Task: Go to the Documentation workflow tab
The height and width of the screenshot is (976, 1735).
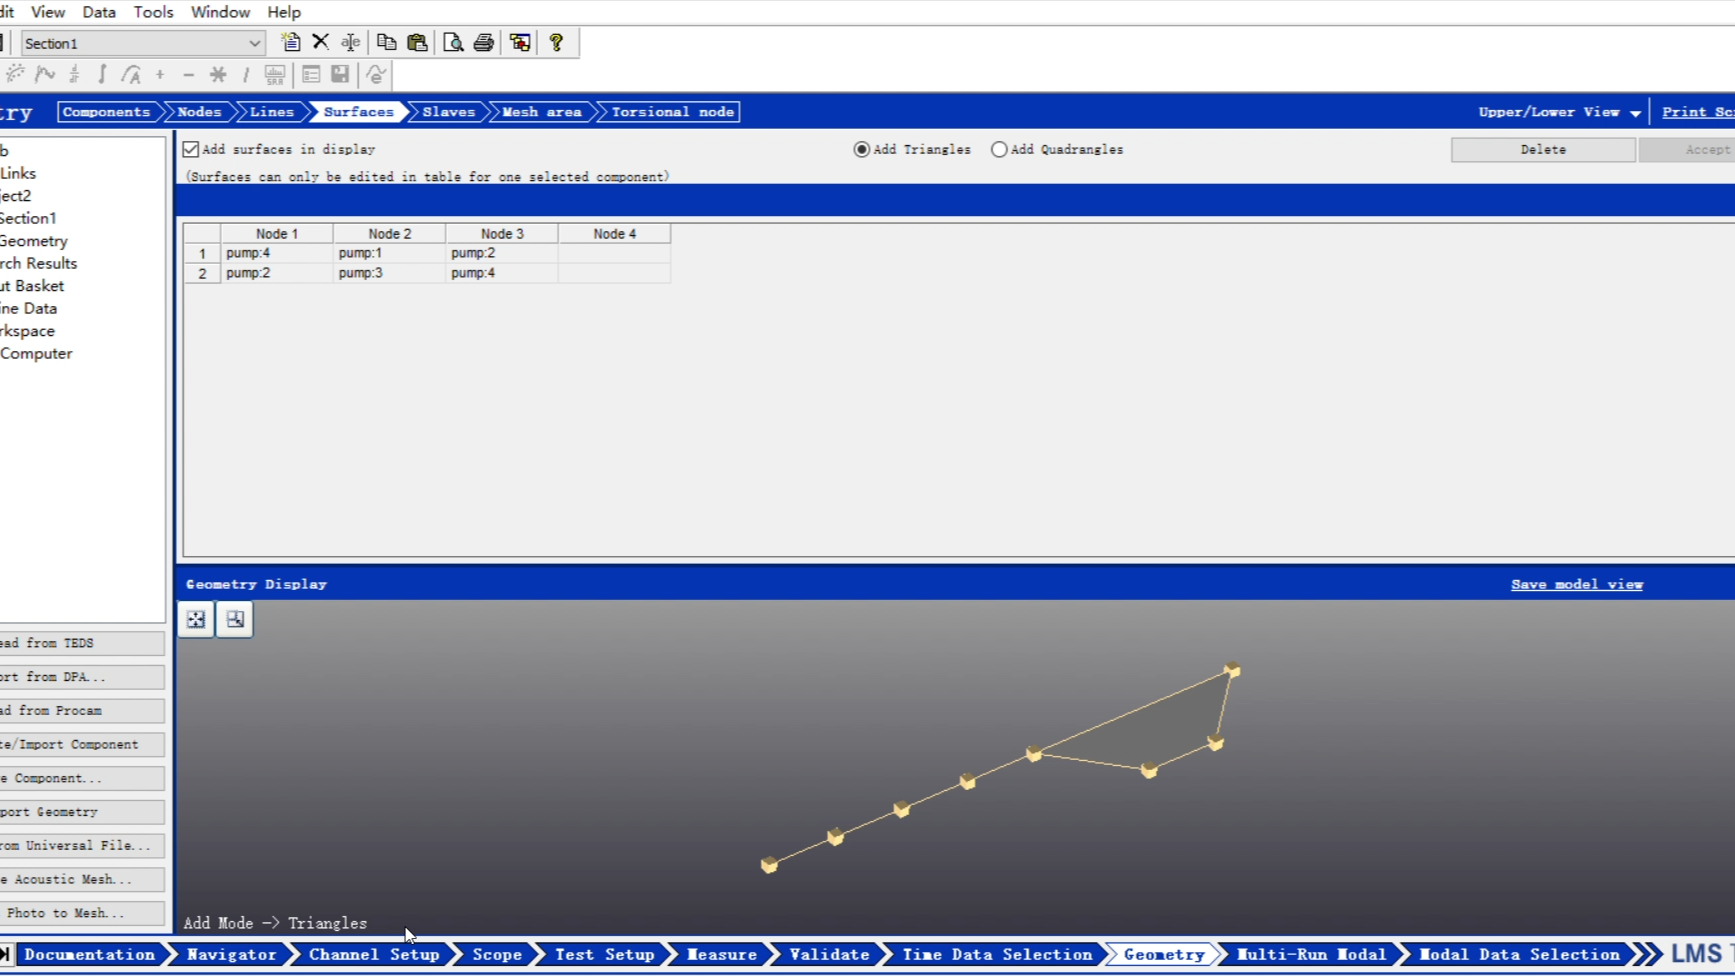Action: point(90,955)
